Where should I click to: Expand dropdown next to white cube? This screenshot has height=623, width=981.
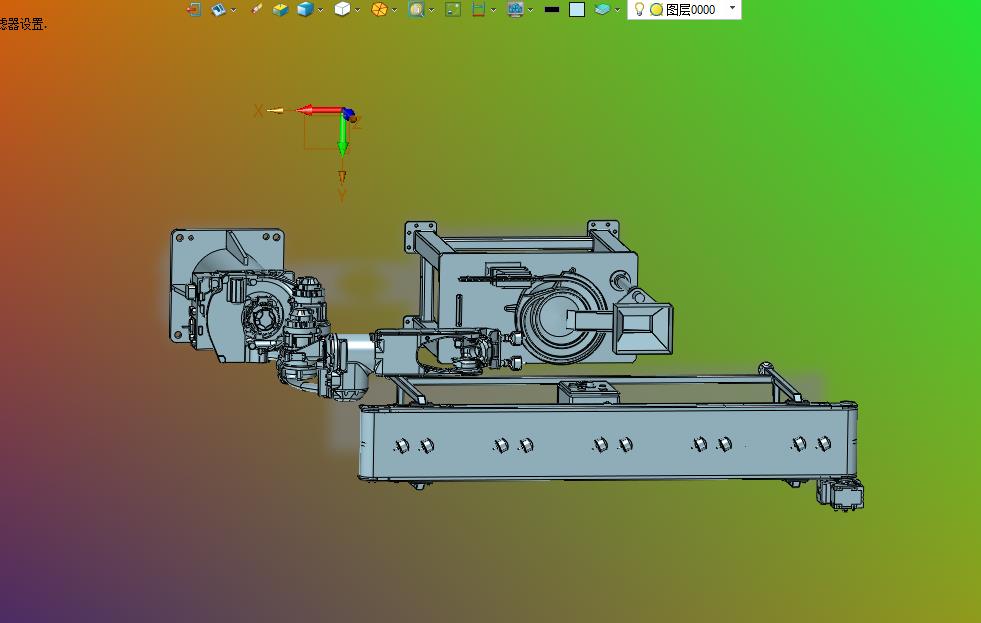(357, 10)
